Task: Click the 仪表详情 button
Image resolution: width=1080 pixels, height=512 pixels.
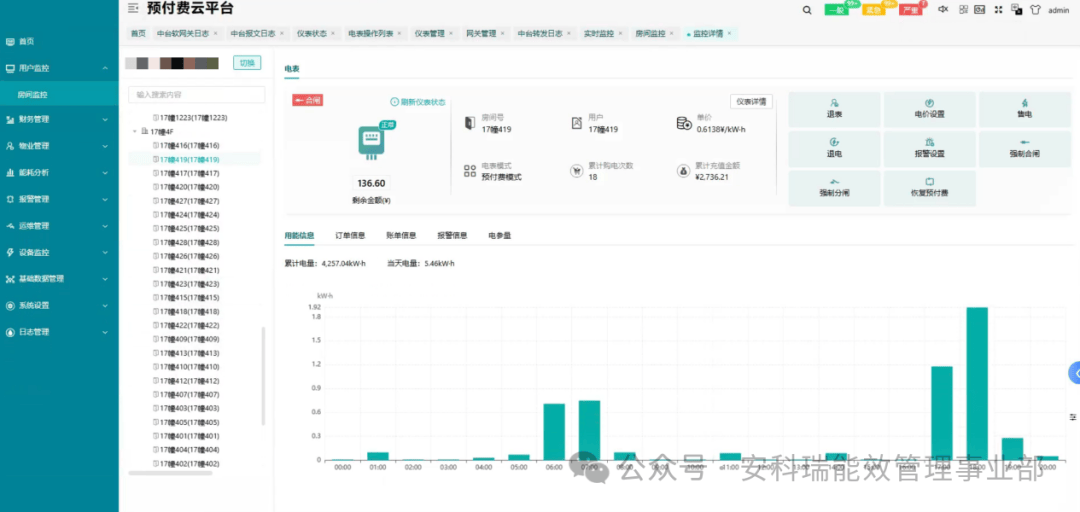Action: click(x=751, y=101)
